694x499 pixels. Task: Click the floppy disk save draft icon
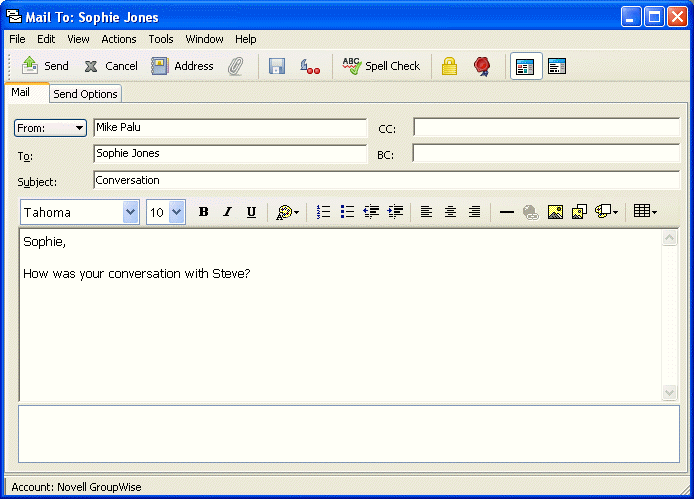coord(277,66)
